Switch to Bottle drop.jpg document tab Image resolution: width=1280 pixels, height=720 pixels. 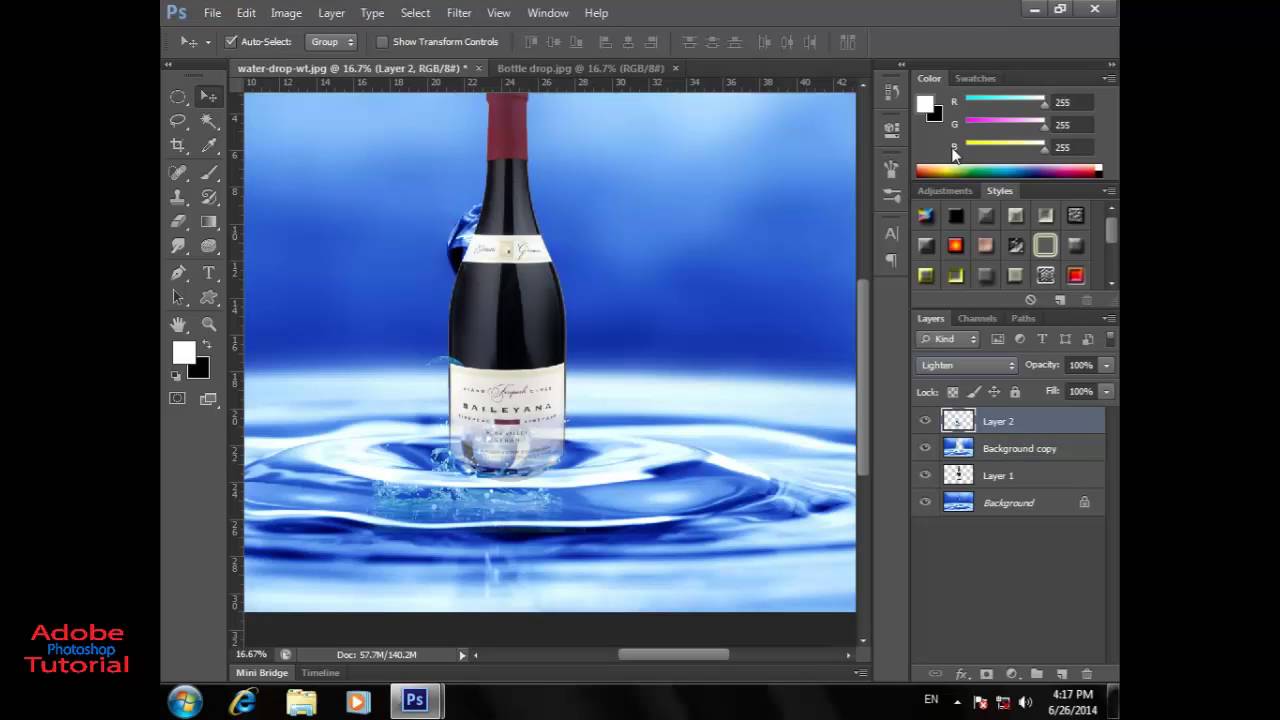(x=580, y=68)
